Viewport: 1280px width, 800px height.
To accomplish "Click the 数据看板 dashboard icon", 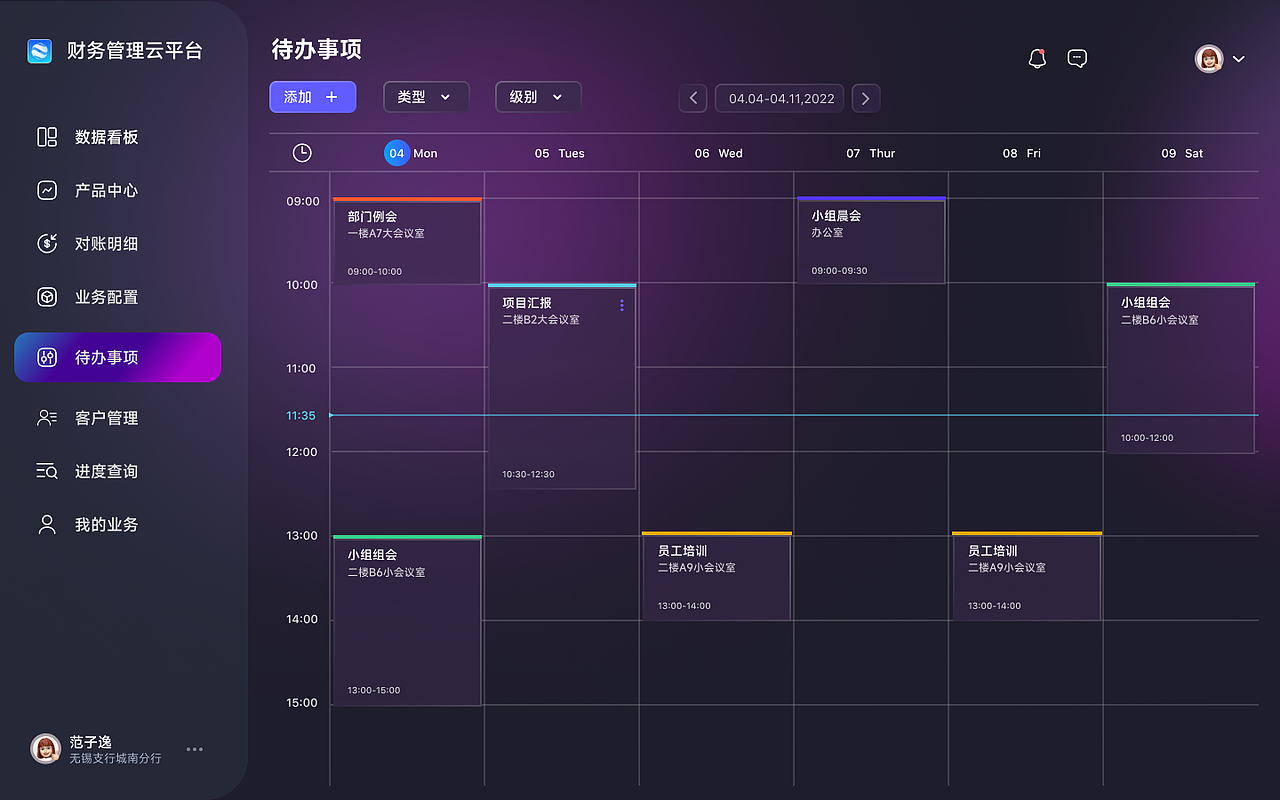I will [47, 137].
